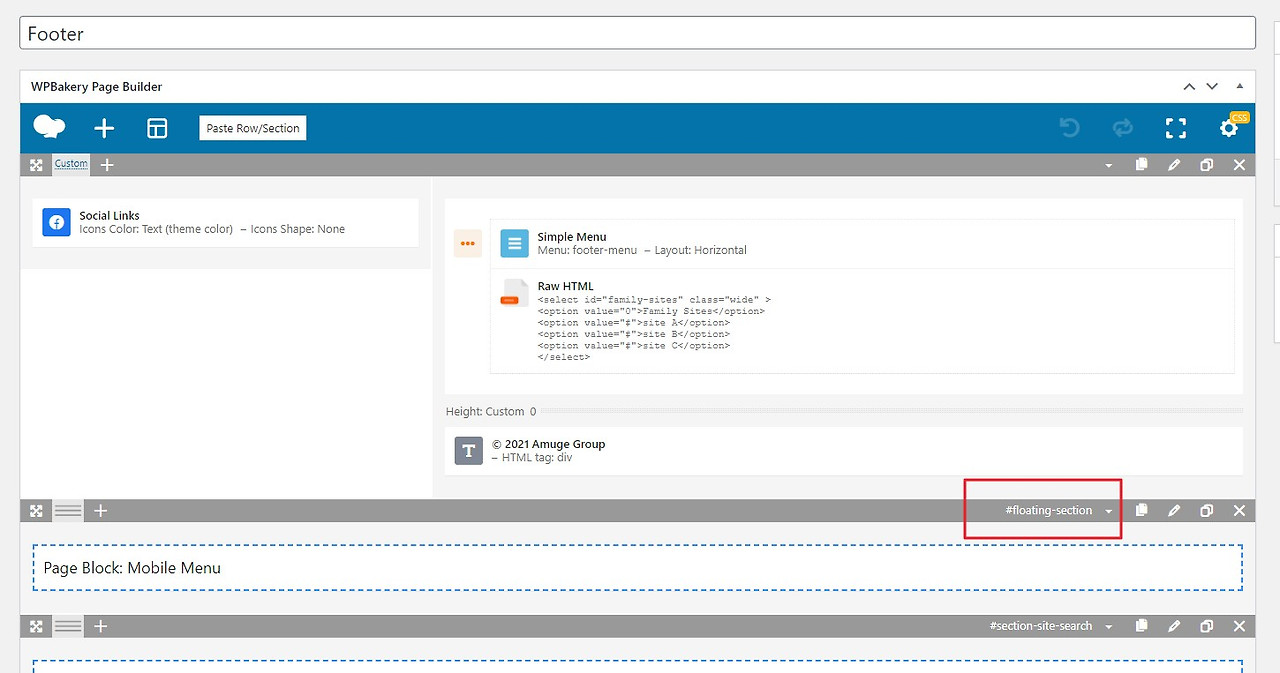Select the Simple Menu element
This screenshot has height=673, width=1280.
pyautogui.click(x=862, y=243)
